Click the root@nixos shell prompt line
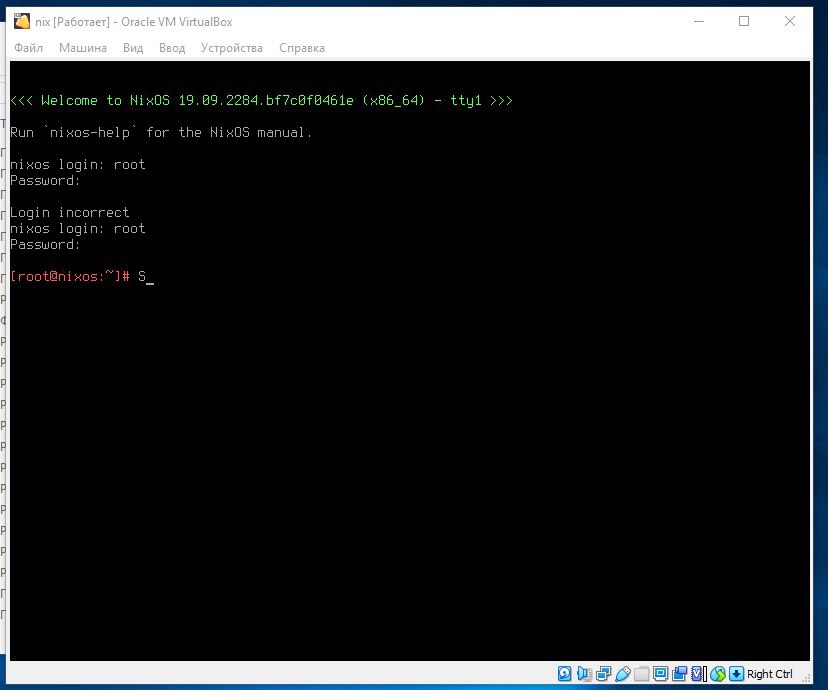Viewport: 828px width, 690px height. 82,276
